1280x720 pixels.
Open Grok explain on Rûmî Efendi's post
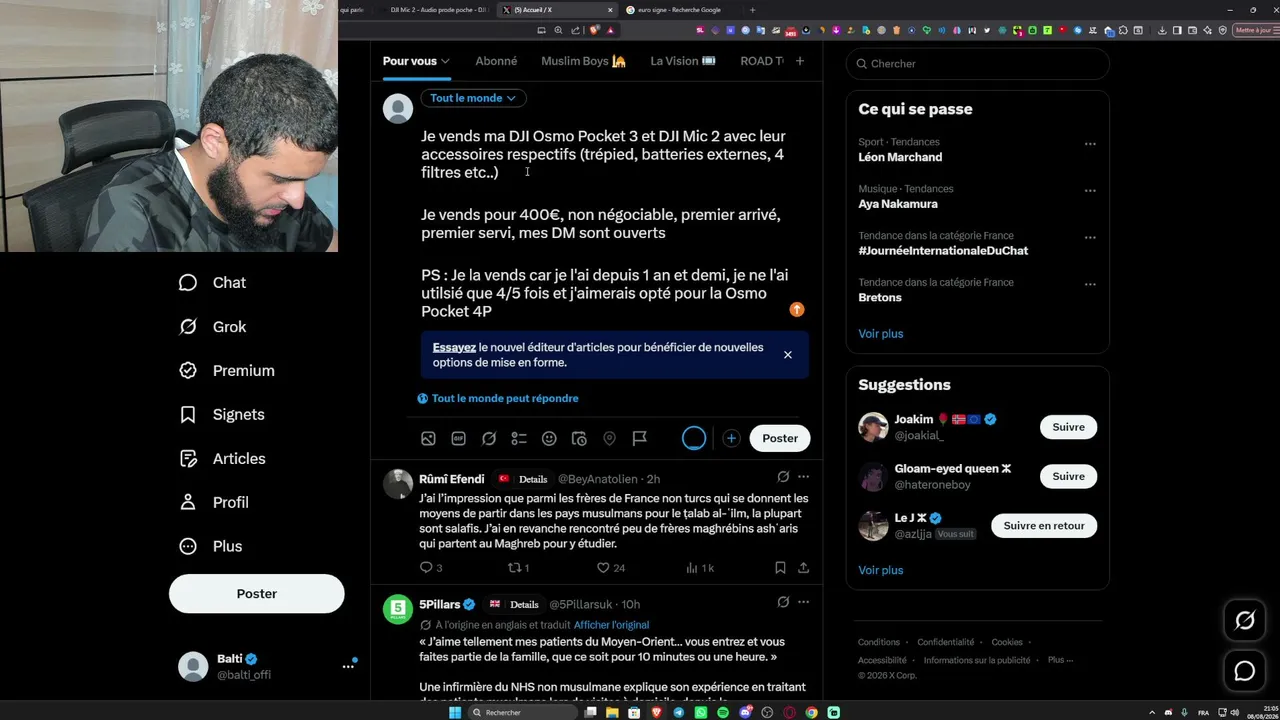(x=783, y=477)
